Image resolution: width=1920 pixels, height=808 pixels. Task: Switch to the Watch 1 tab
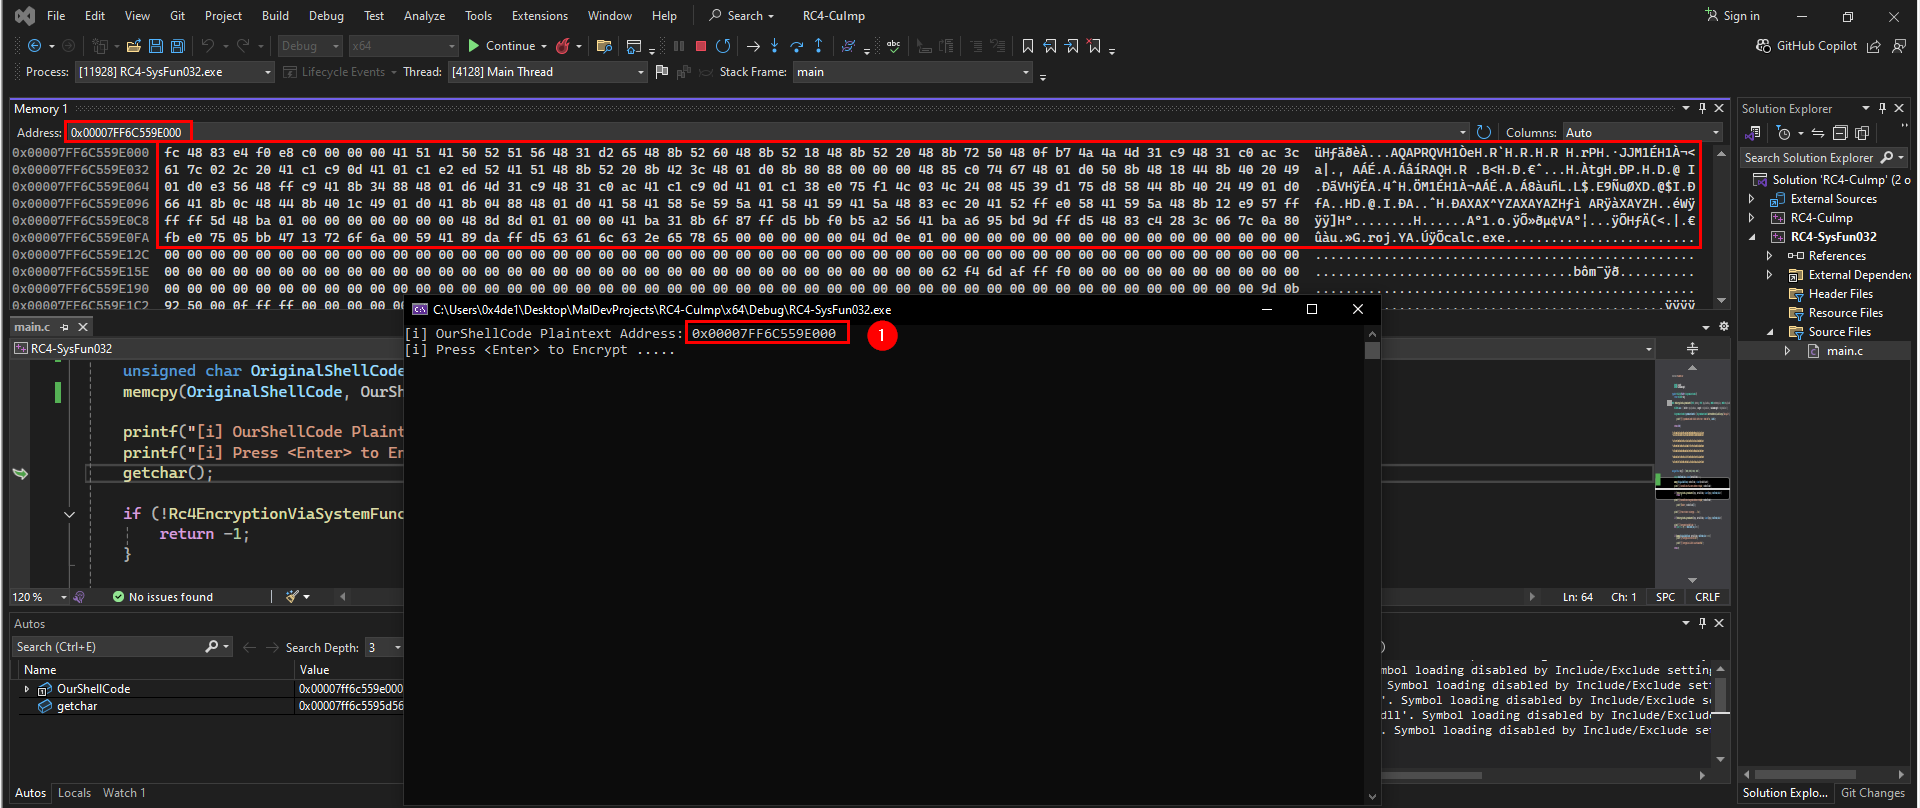[124, 793]
